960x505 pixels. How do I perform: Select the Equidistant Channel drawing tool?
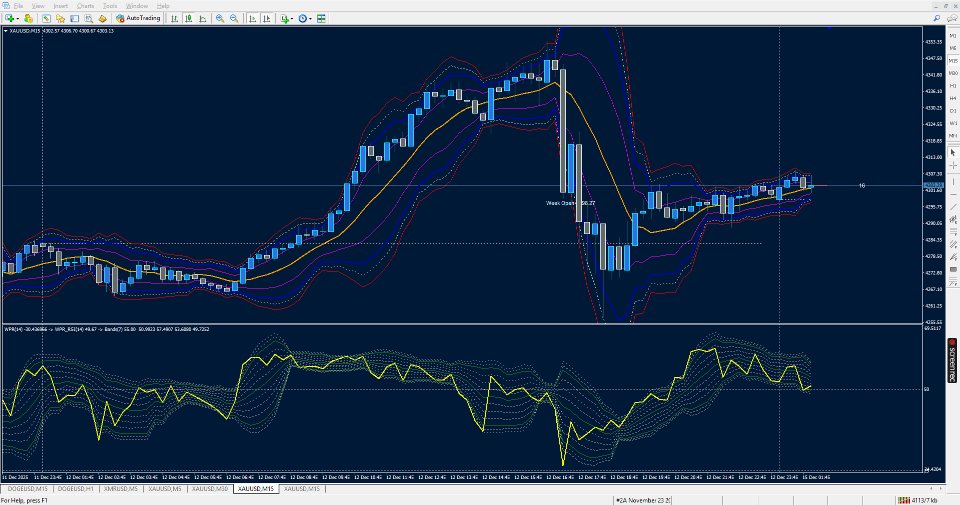(x=953, y=219)
